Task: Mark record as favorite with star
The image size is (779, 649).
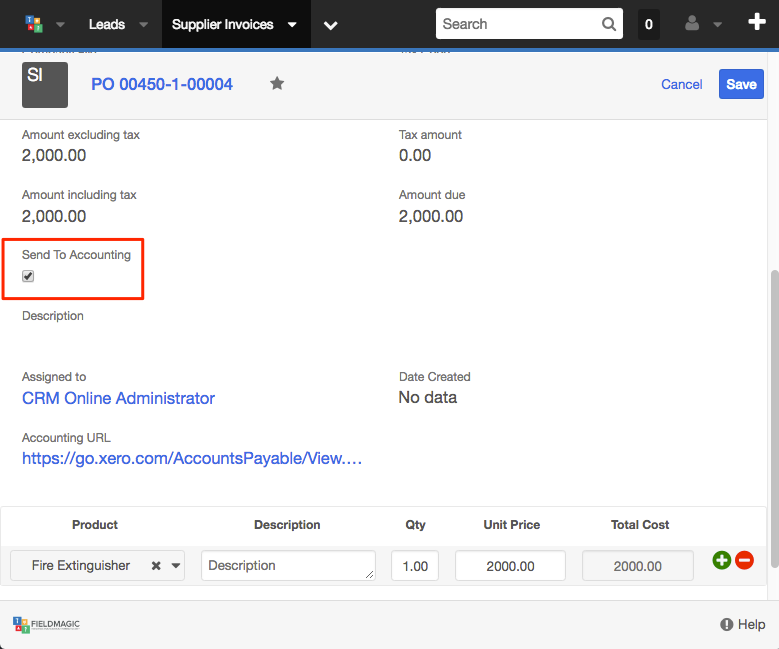Action: pyautogui.click(x=277, y=83)
